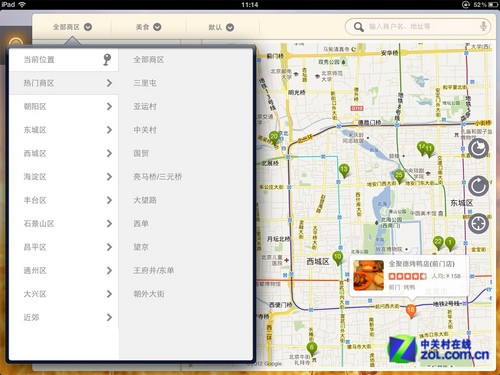
Task: Focus the merchant name search field
Action: pyautogui.click(x=418, y=26)
